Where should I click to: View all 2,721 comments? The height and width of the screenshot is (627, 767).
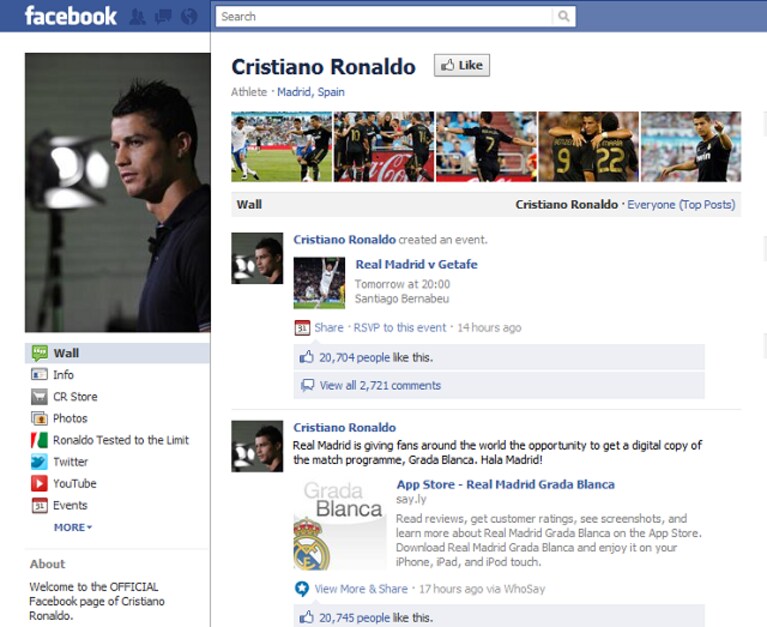[x=380, y=385]
